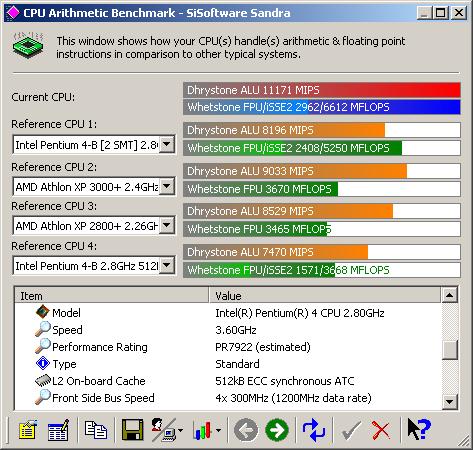Click the Type row info icon
This screenshot has width=473, height=450.
[43, 363]
